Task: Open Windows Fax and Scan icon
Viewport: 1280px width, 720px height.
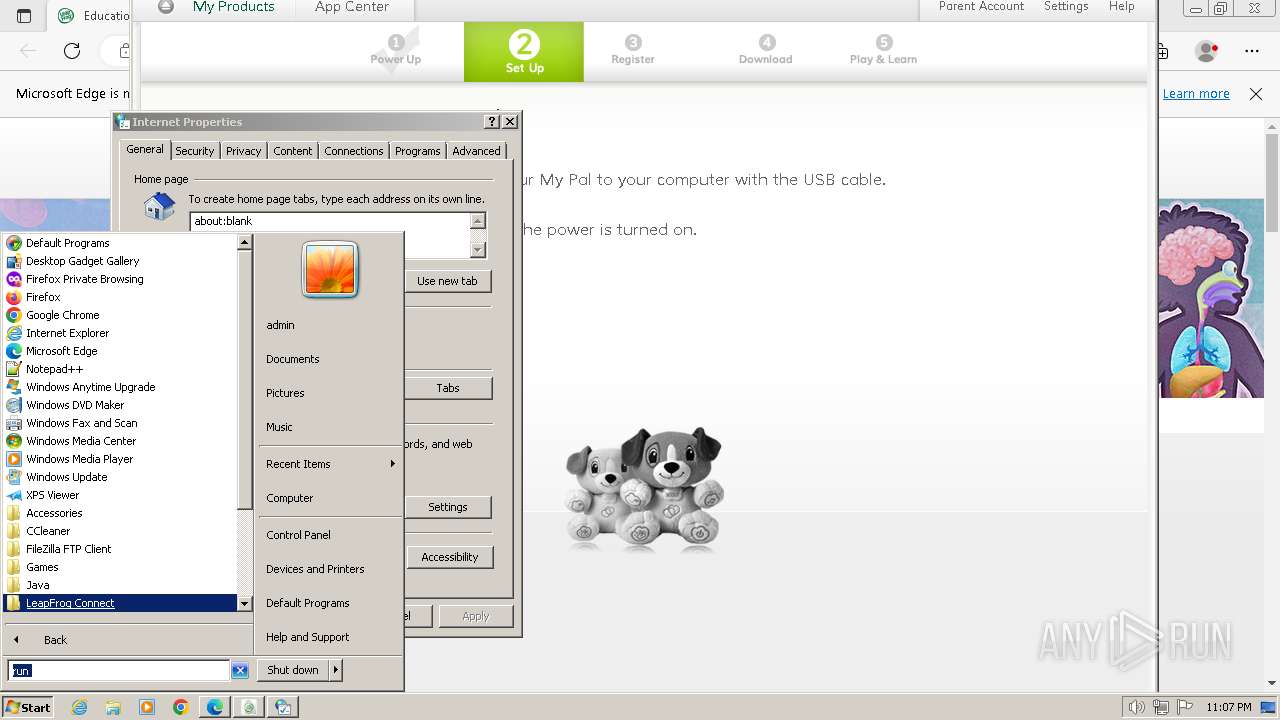Action: click(14, 423)
